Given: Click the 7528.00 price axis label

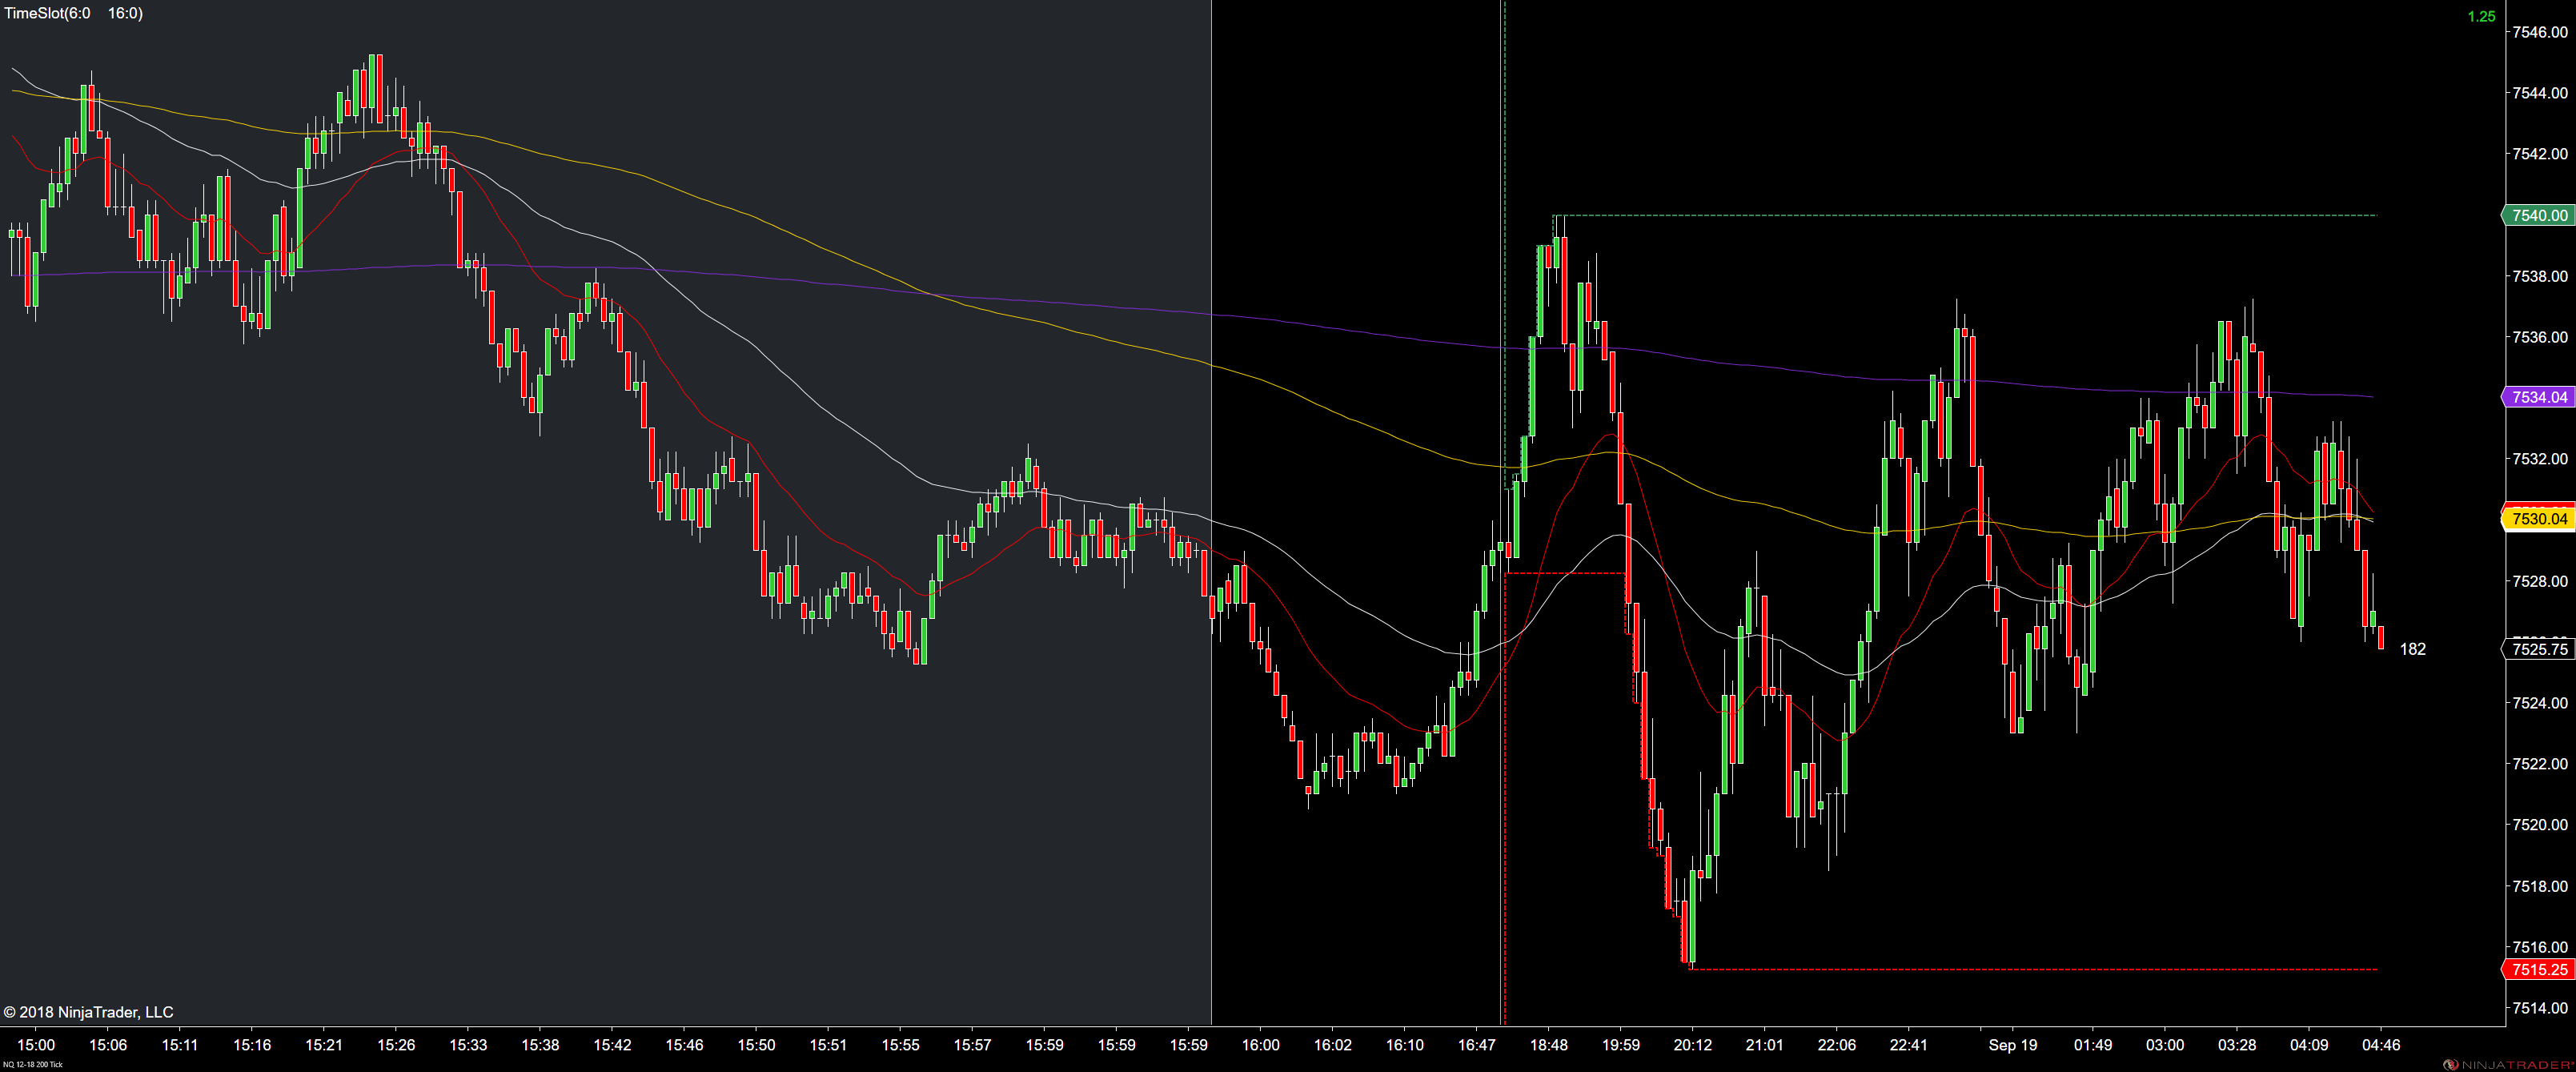Looking at the screenshot, I should click(2539, 581).
